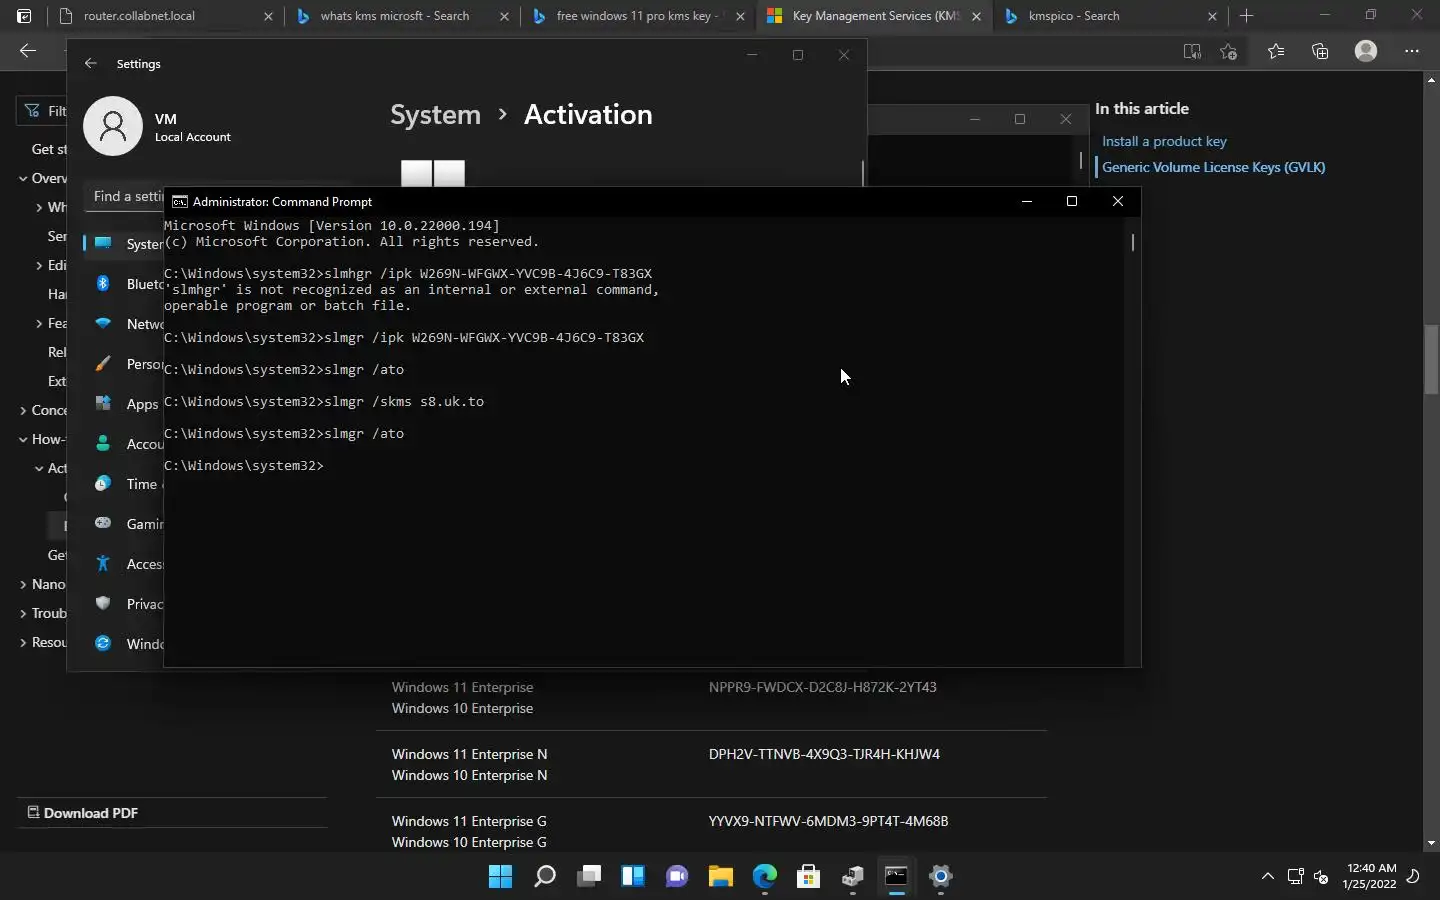Select key DPH2V-TTNVB-4X9Q3-TJR4H-KHJW4
The image size is (1440, 900).
pos(824,754)
